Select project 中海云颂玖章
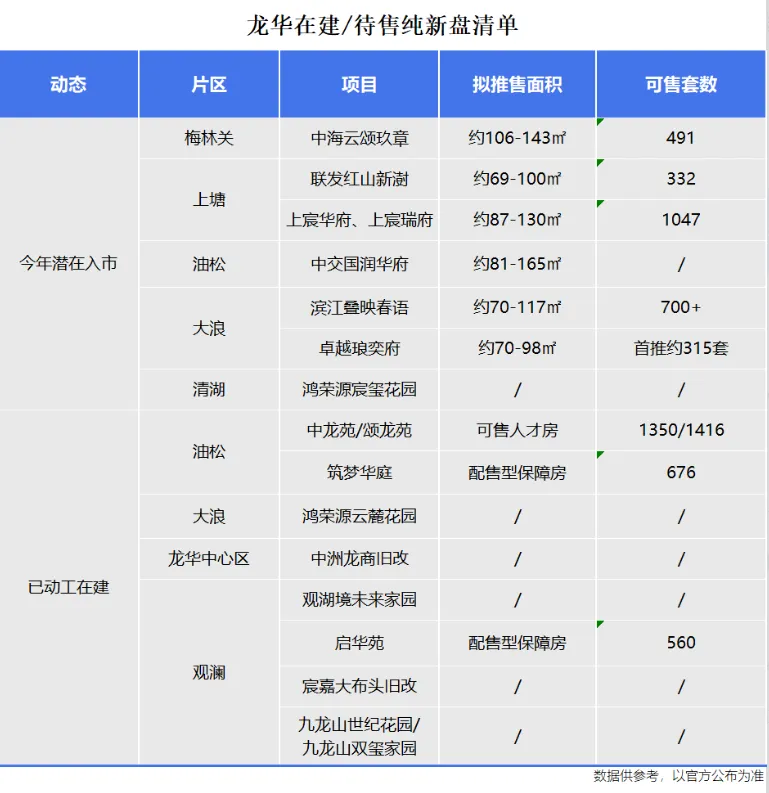The height and width of the screenshot is (793, 769). [359, 138]
